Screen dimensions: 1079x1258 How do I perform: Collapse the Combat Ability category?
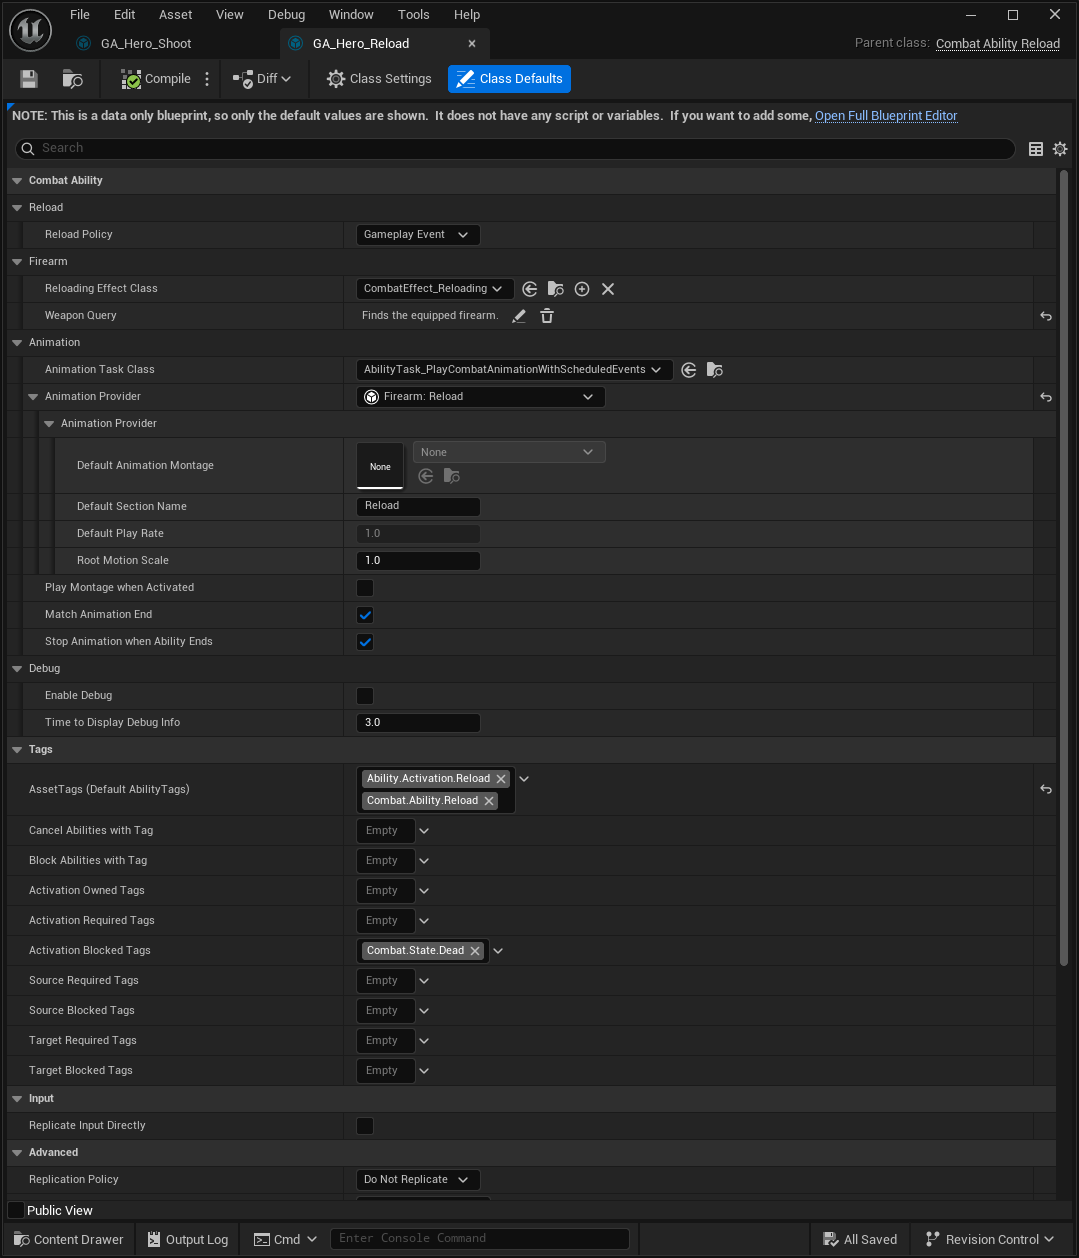click(17, 181)
